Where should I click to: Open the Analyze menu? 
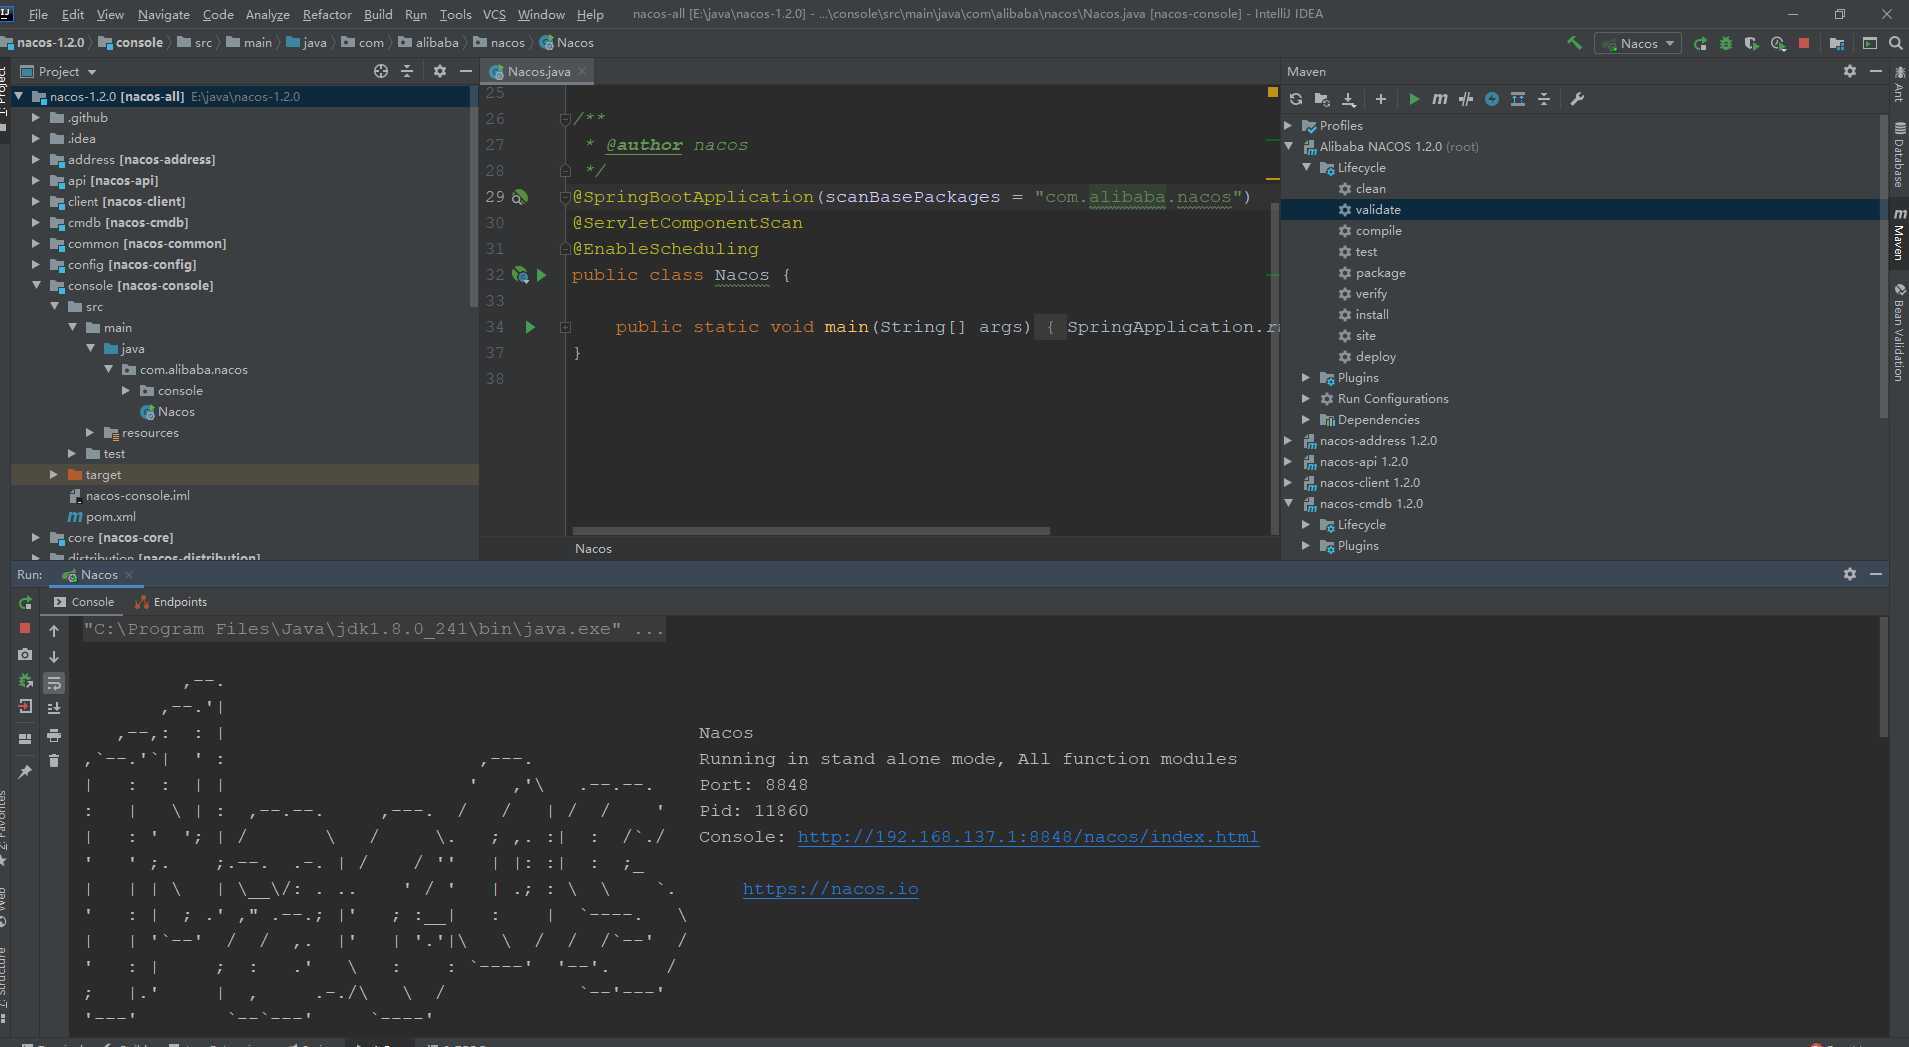pyautogui.click(x=267, y=14)
